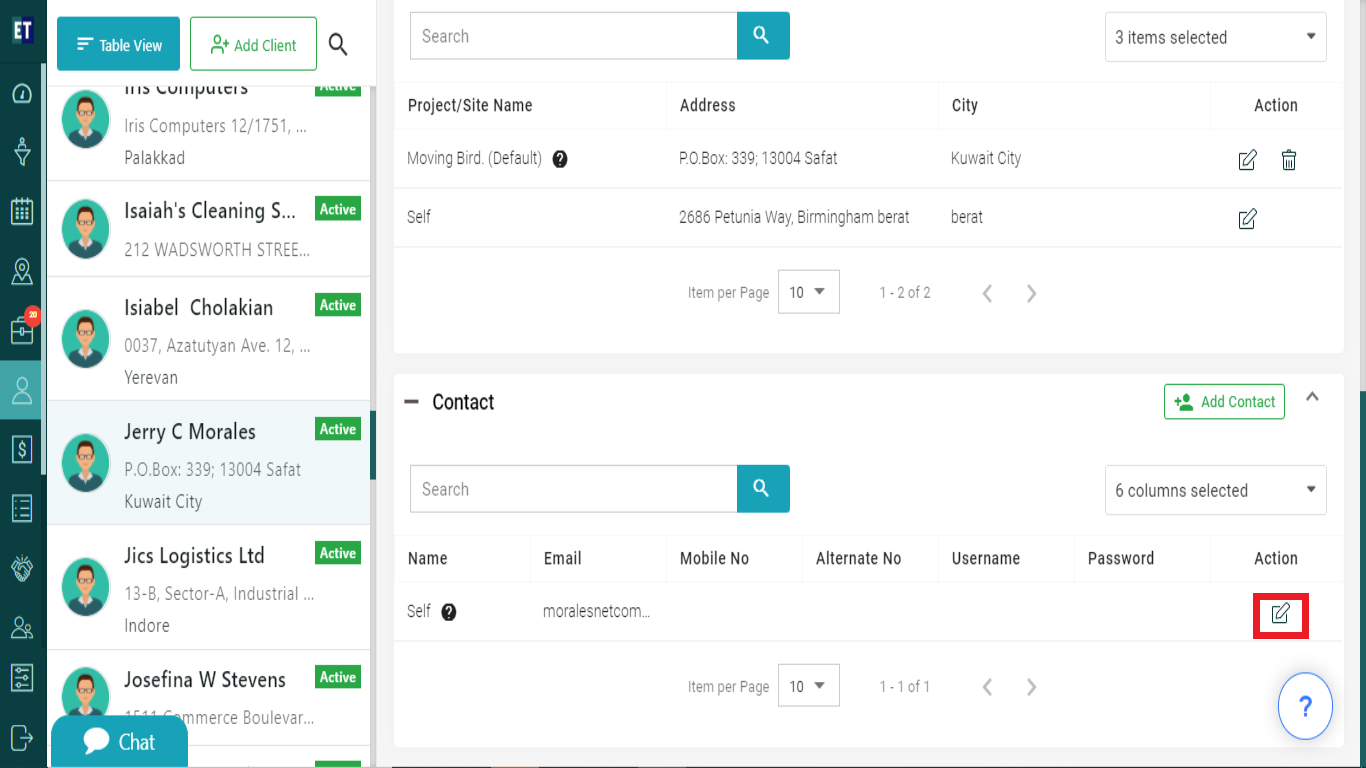Image resolution: width=1366 pixels, height=768 pixels.
Task: Click the Project/Site Name column header
Action: coord(470,105)
